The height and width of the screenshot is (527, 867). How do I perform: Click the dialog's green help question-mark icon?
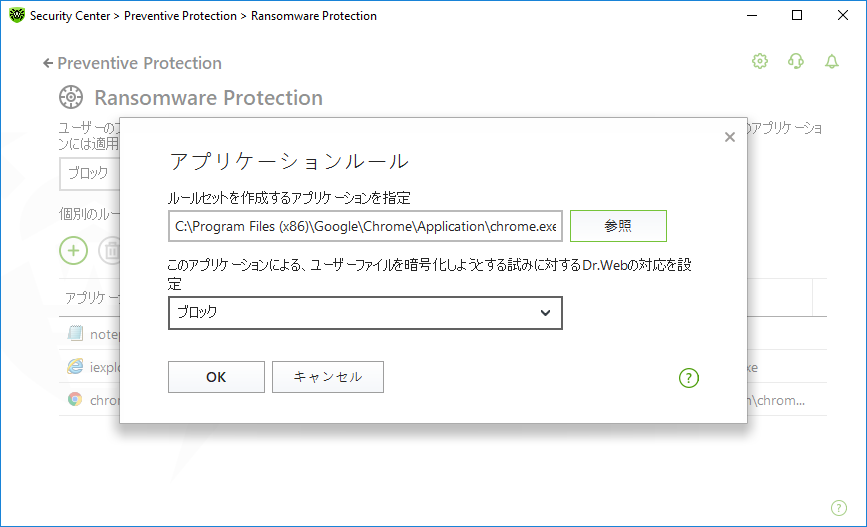pyautogui.click(x=689, y=378)
